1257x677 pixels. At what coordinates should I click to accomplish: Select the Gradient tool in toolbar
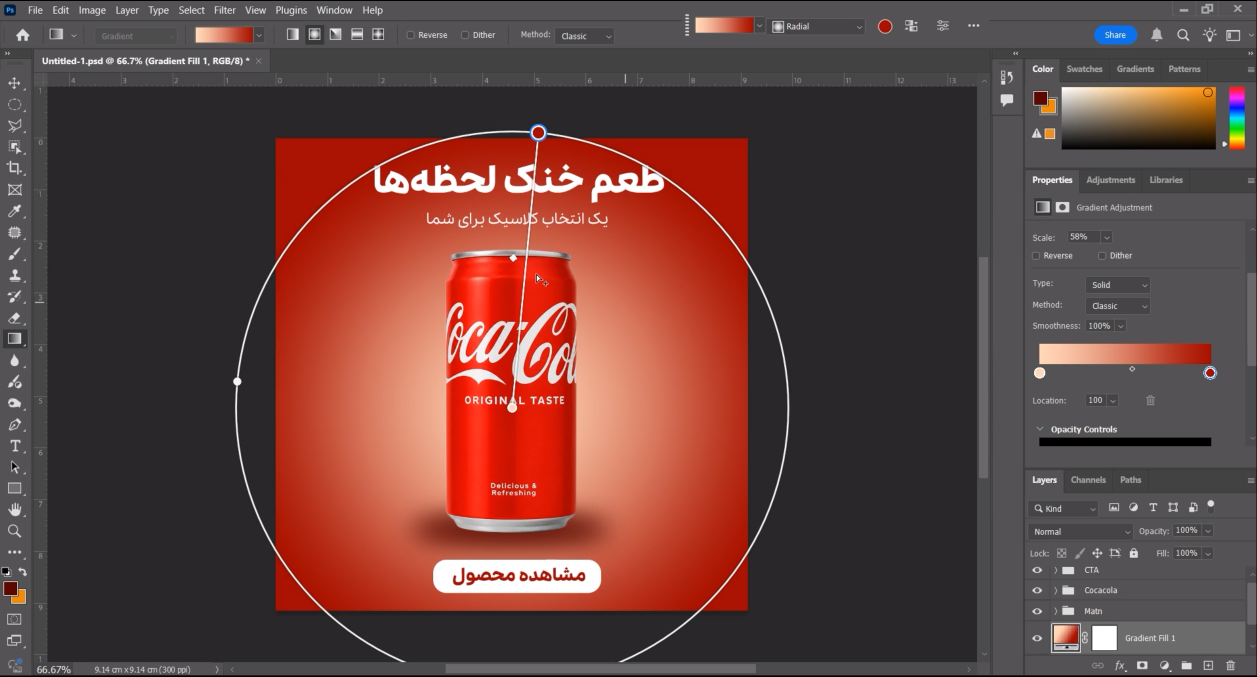coord(15,339)
